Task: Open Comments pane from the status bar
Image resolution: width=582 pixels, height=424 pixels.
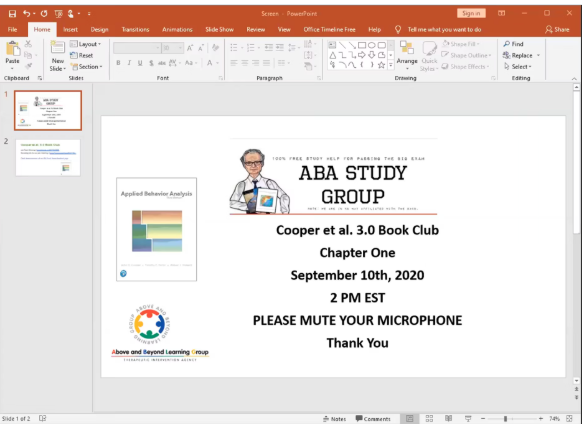Action: (373, 418)
